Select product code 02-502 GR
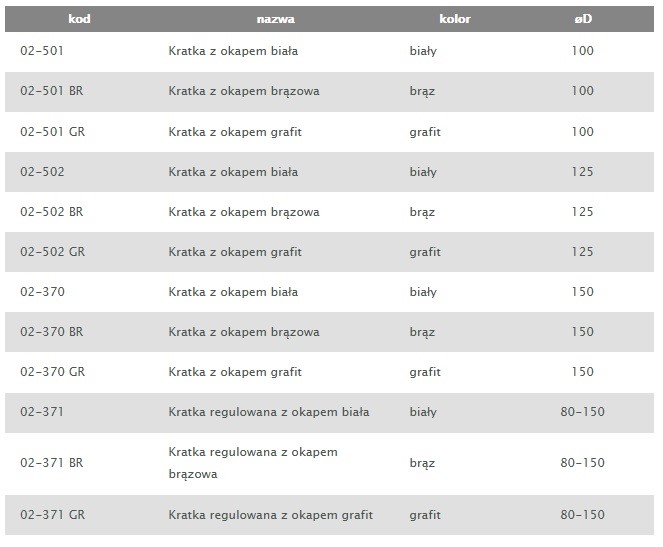Image resolution: width=663 pixels, height=547 pixels. (x=52, y=252)
